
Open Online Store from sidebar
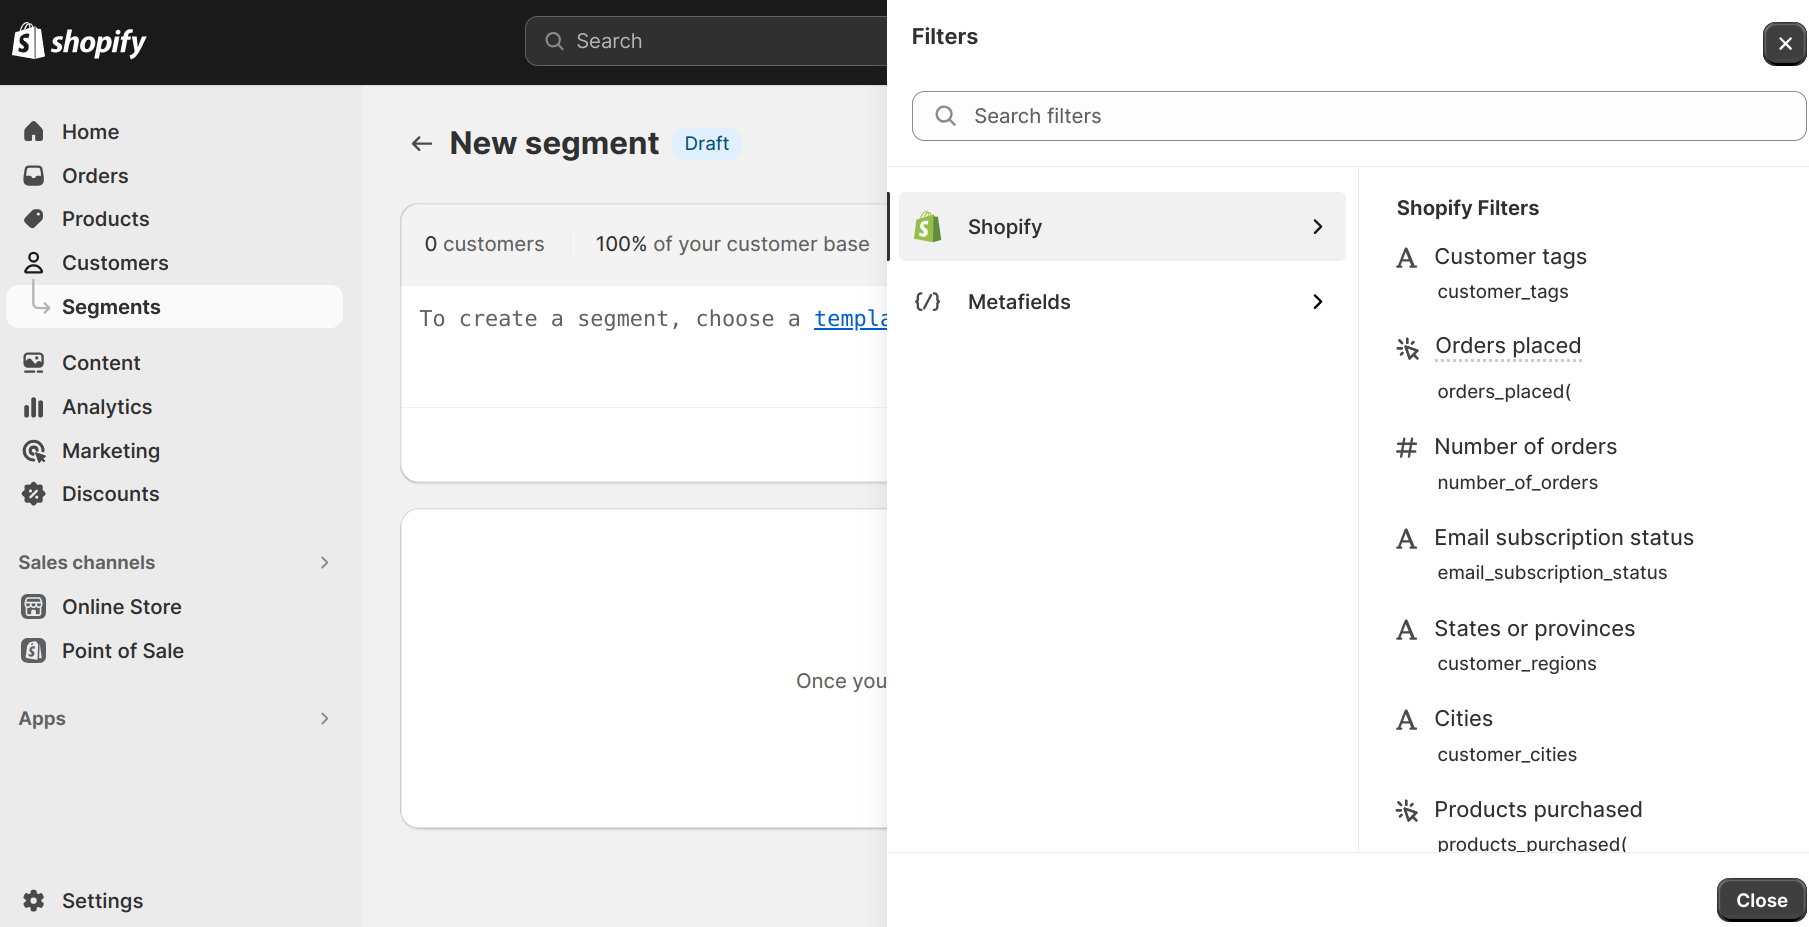click(x=121, y=606)
